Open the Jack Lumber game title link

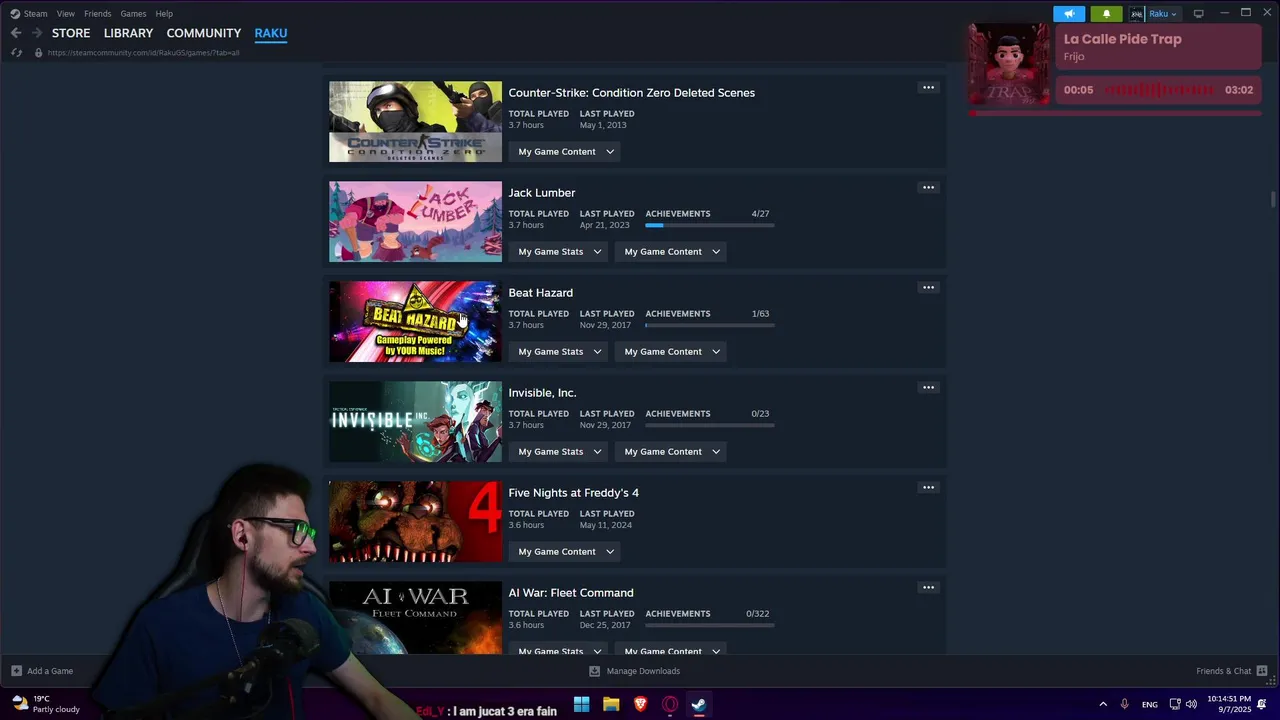click(x=542, y=193)
